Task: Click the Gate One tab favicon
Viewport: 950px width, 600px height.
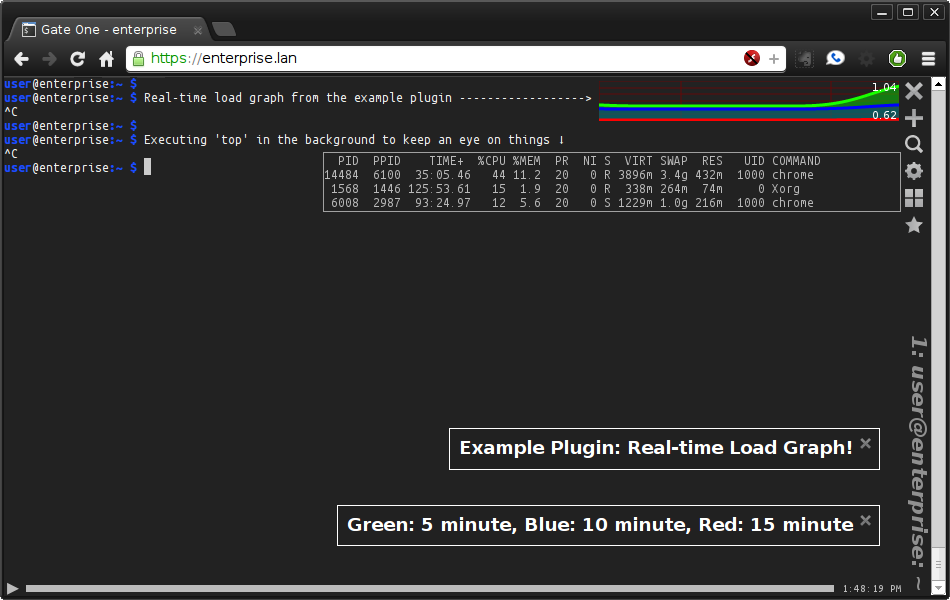Action: (28, 30)
